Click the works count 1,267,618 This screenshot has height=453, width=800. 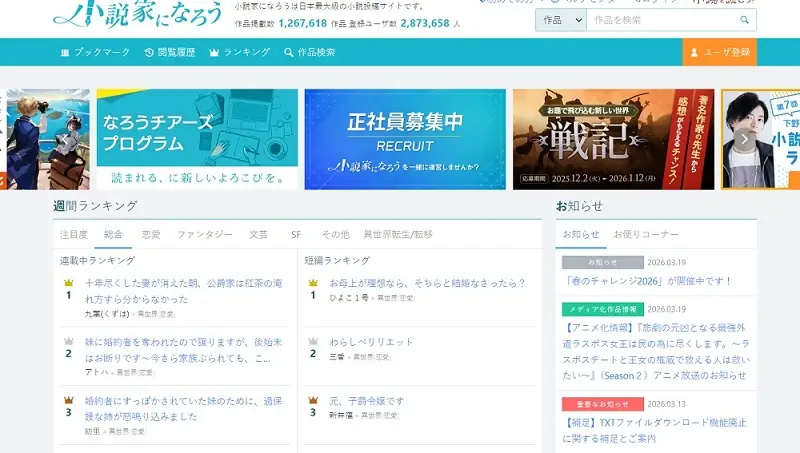(303, 23)
